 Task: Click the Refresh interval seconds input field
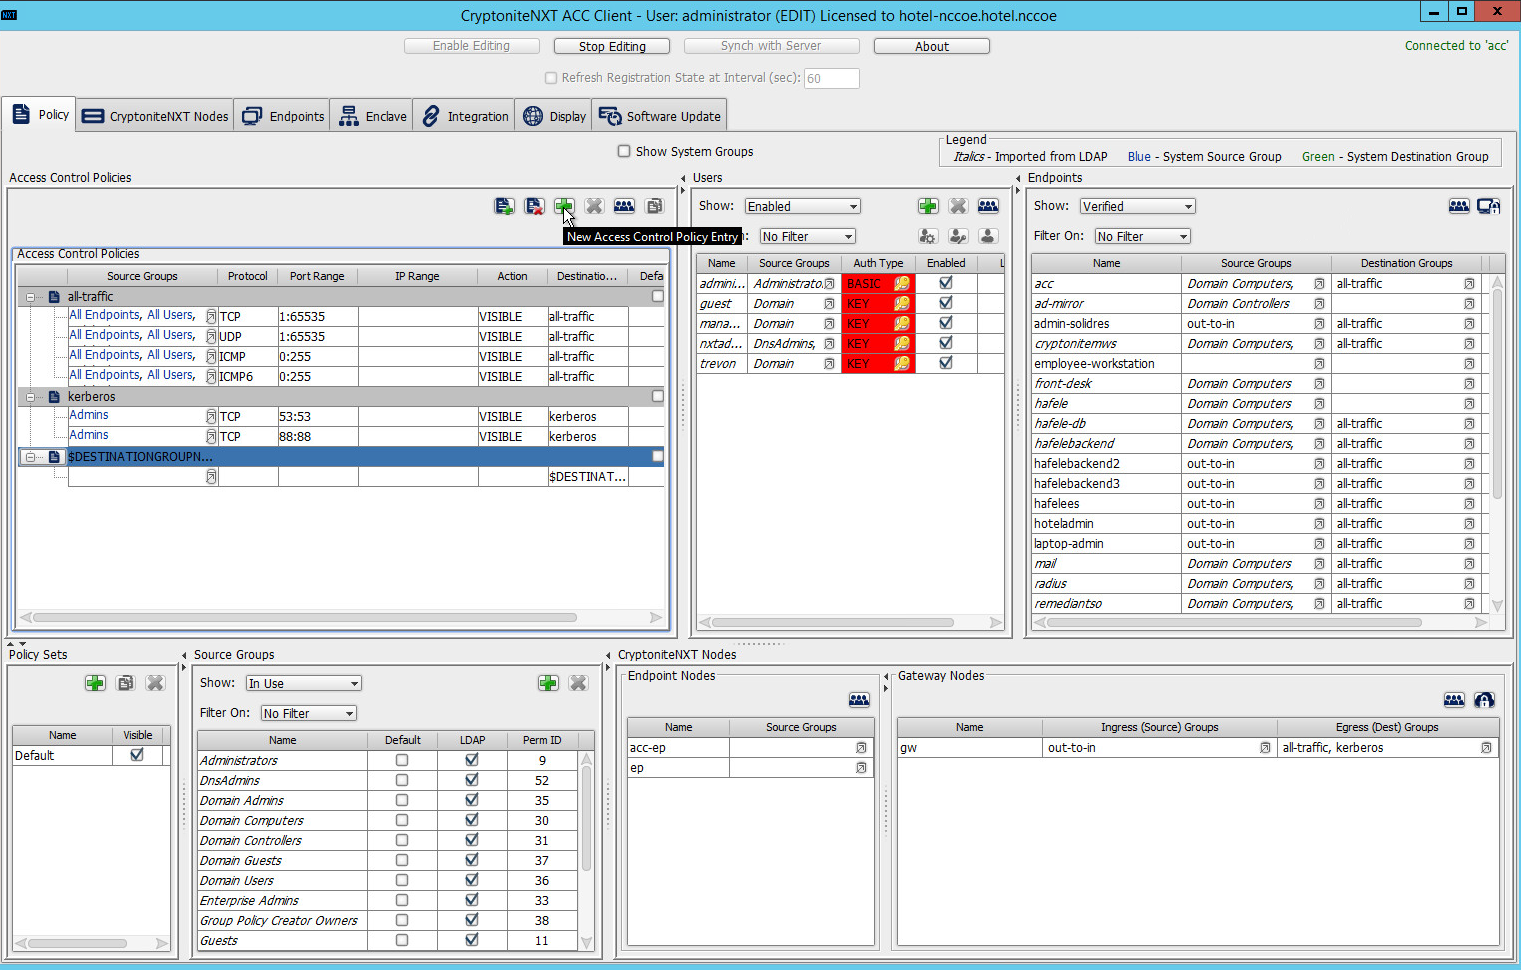pos(831,78)
